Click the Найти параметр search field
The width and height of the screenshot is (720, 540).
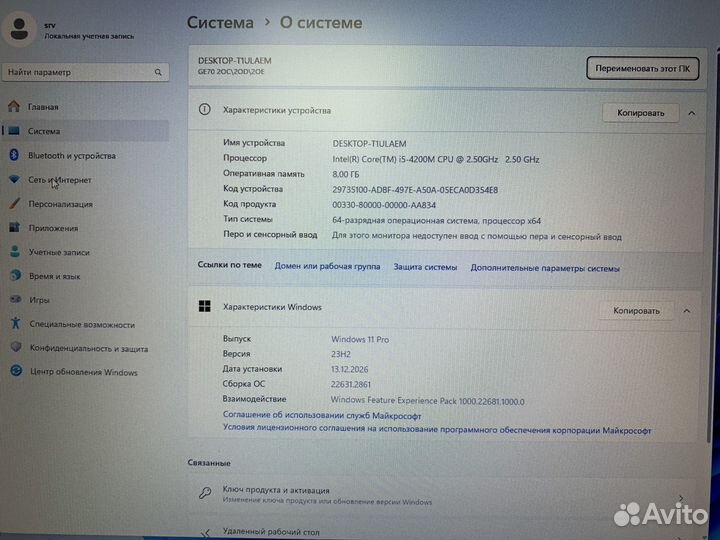click(85, 72)
